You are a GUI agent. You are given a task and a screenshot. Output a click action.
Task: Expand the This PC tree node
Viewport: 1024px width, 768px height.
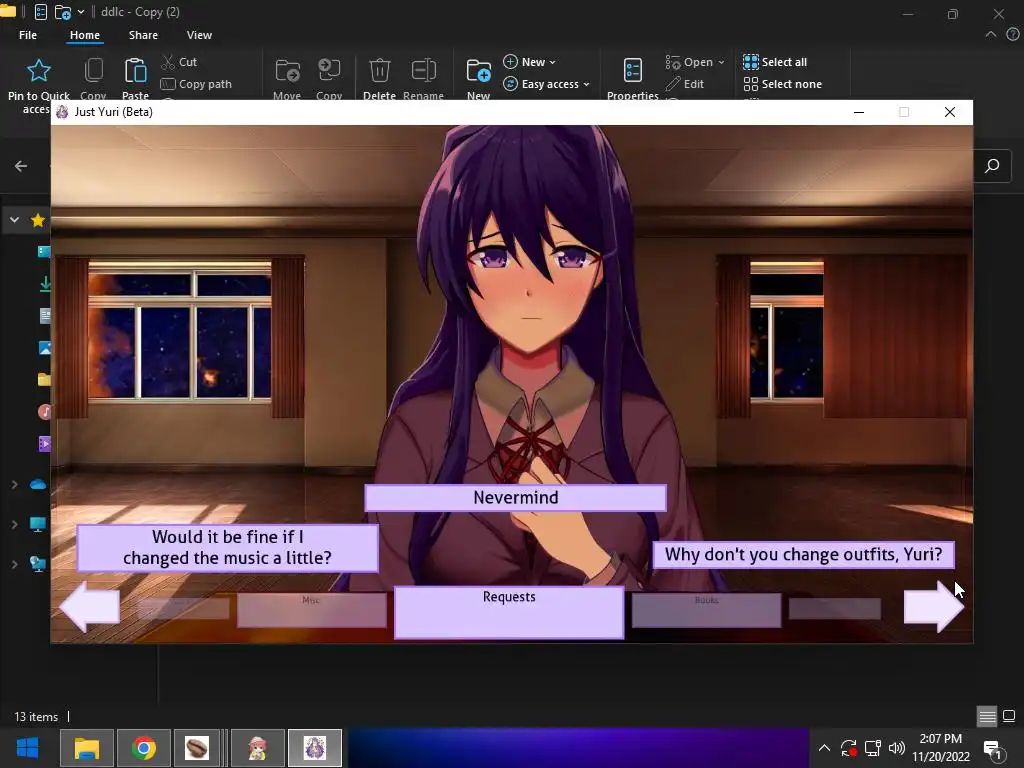14,524
